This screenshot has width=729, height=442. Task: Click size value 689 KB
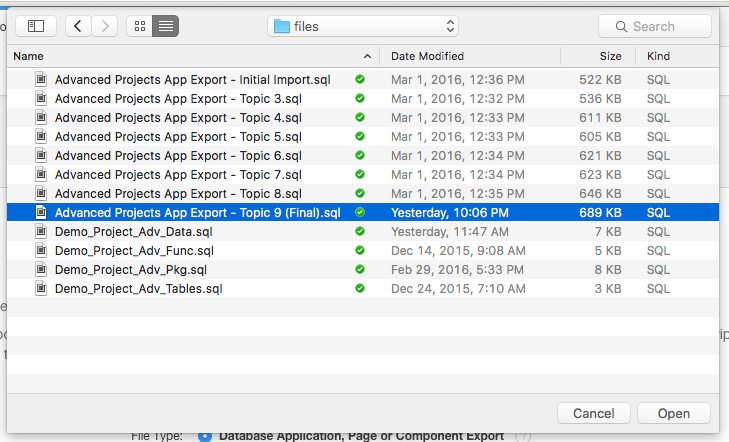coord(600,212)
